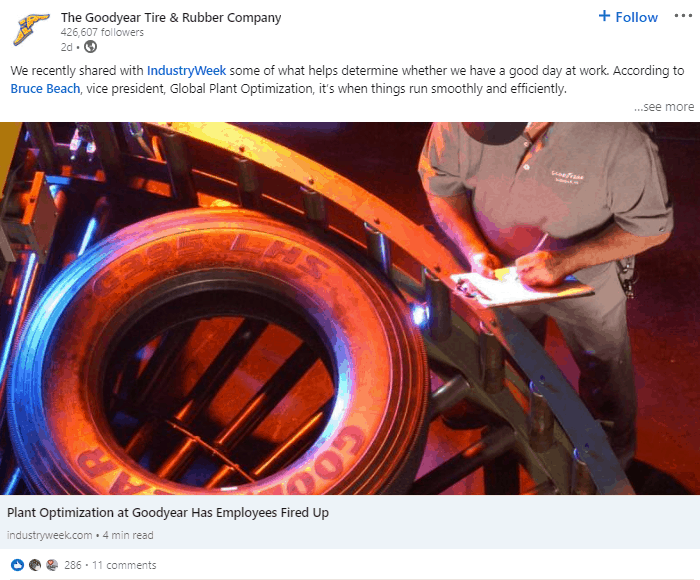Image resolution: width=700 pixels, height=580 pixels.
Task: Click the Goodyear wingfoot logo avatar
Action: pos(30,29)
